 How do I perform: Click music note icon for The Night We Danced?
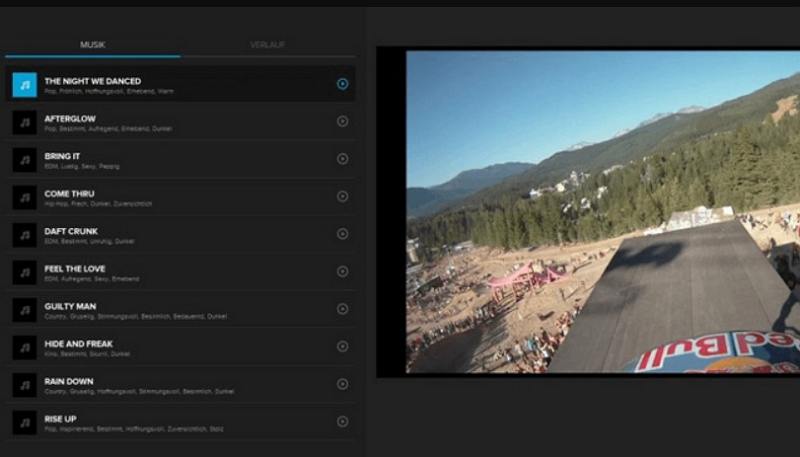coord(24,85)
